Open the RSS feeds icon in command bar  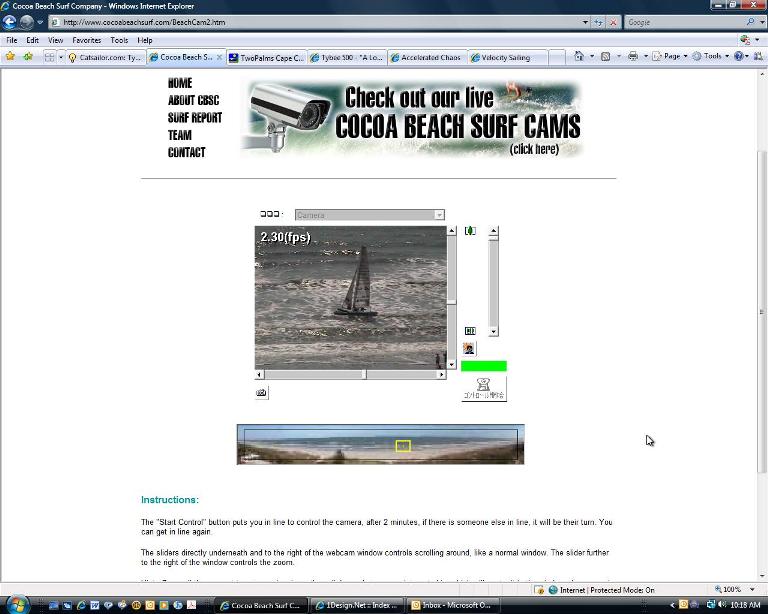[605, 56]
